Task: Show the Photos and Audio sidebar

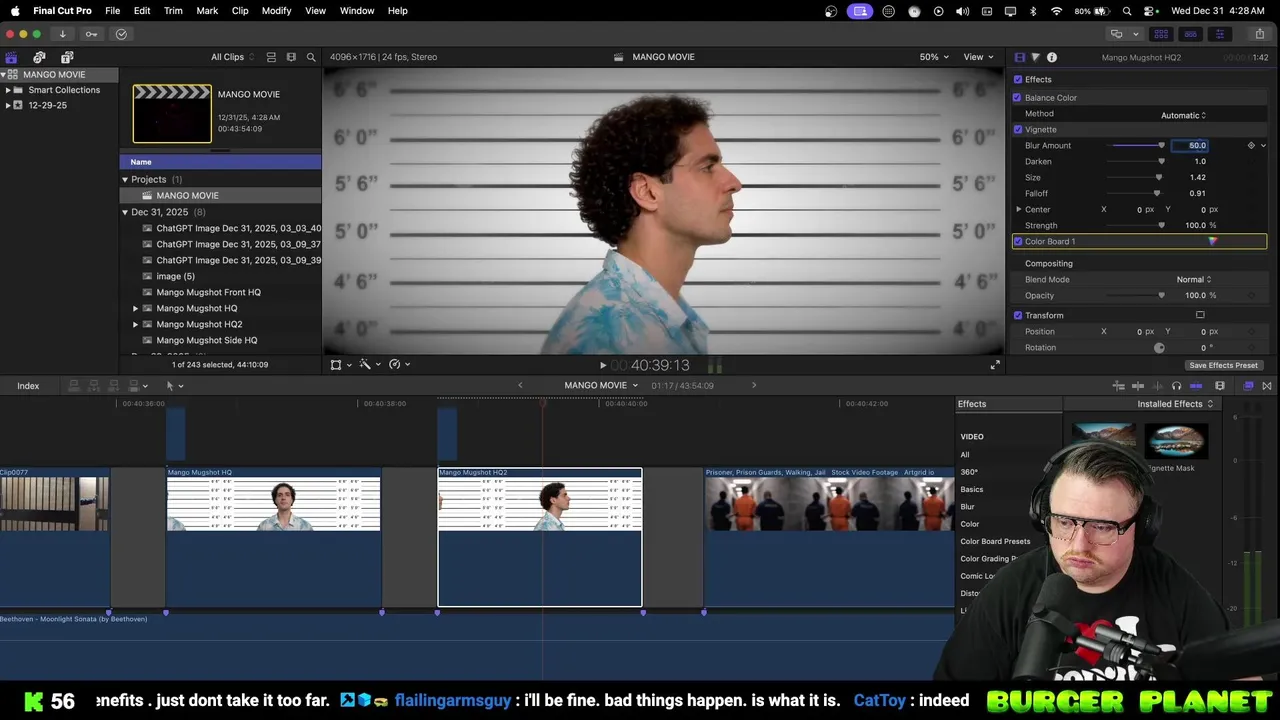Action: [39, 57]
